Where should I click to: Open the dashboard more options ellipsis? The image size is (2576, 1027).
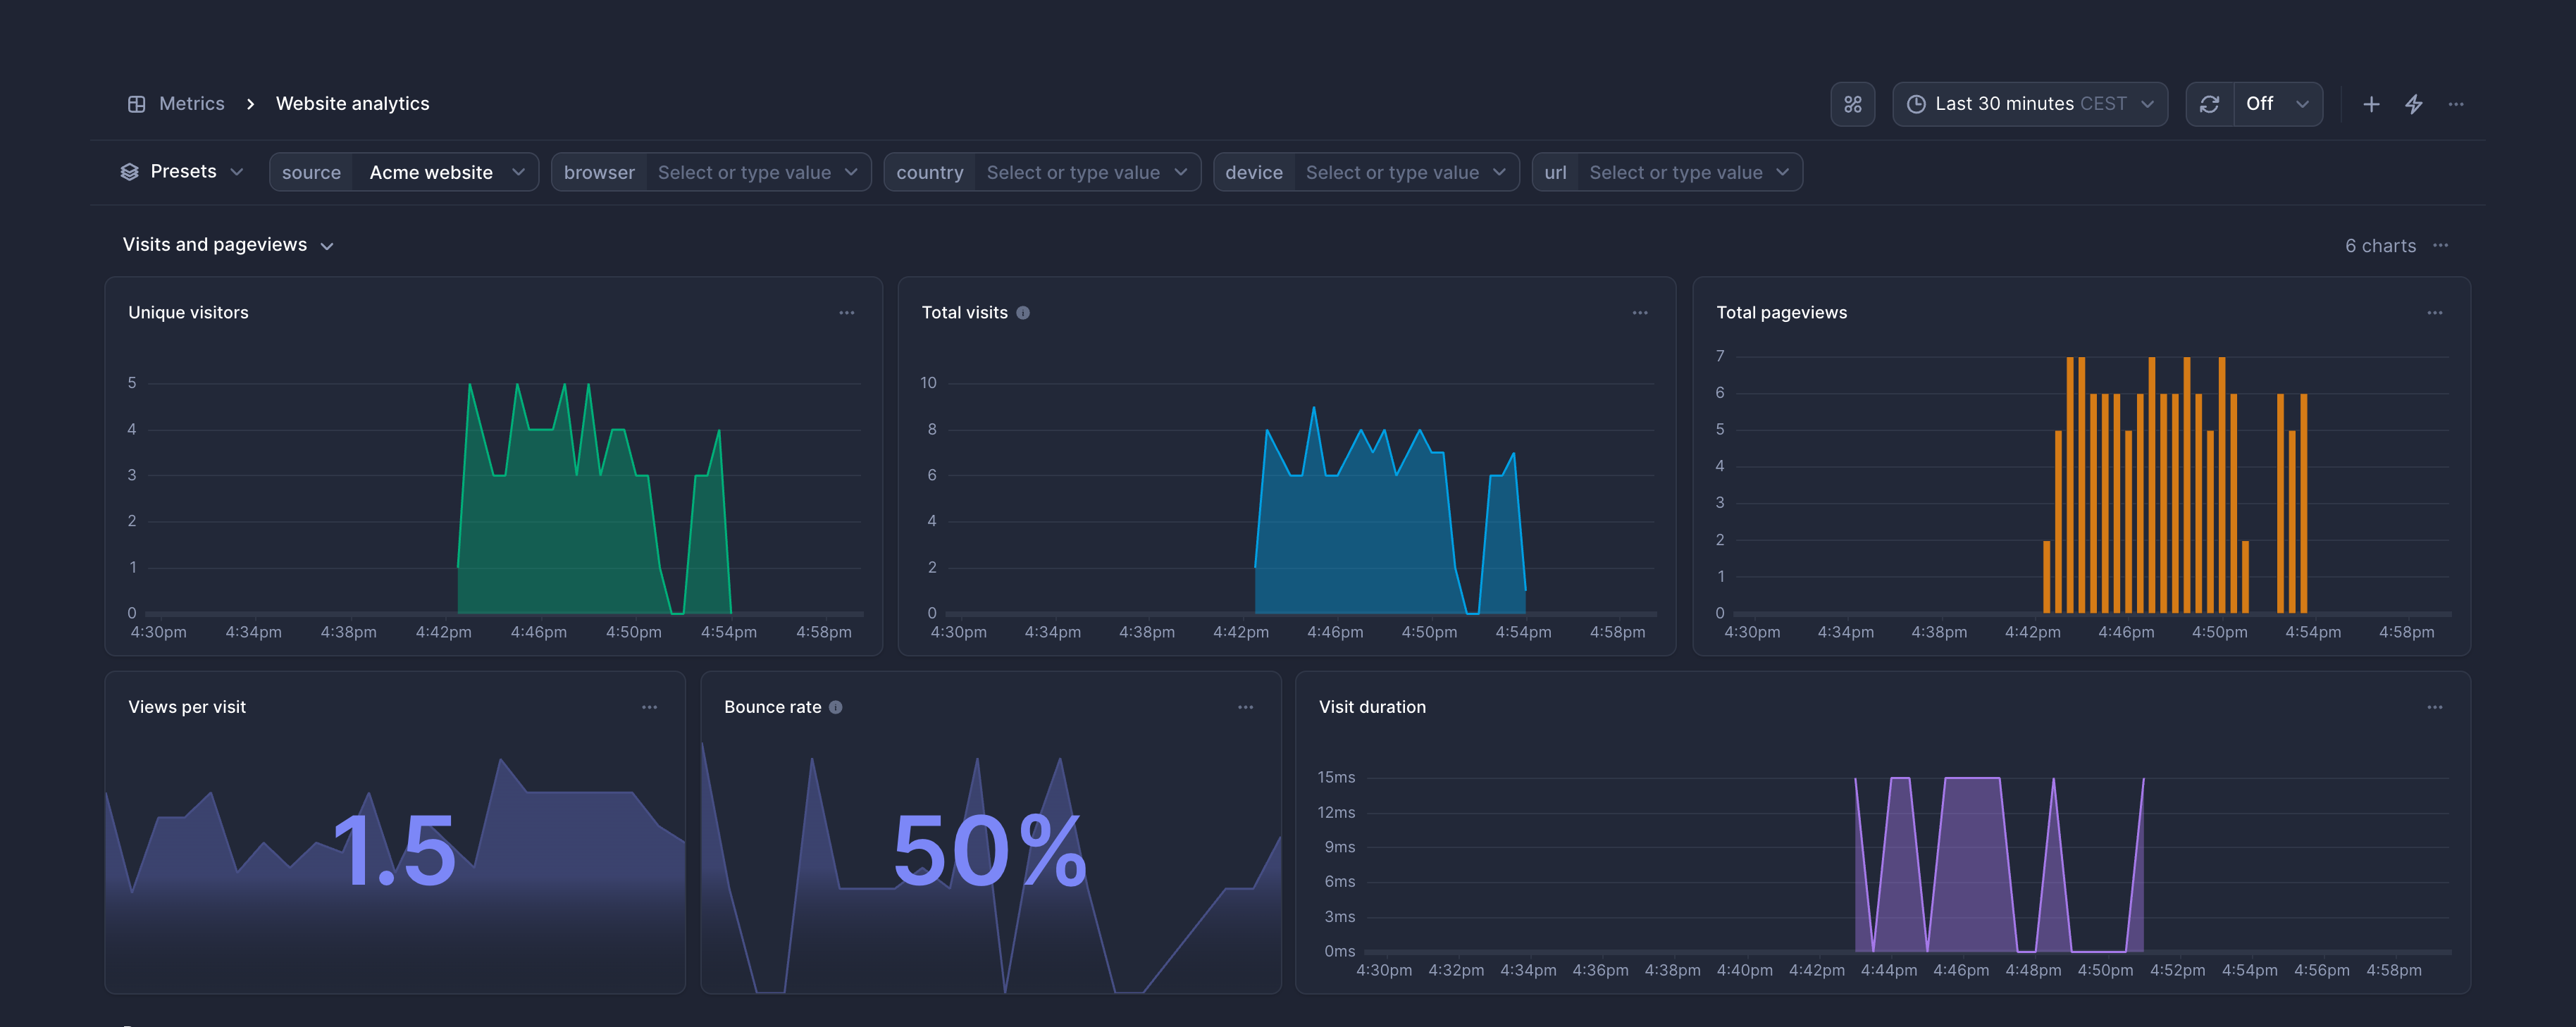coord(2456,104)
